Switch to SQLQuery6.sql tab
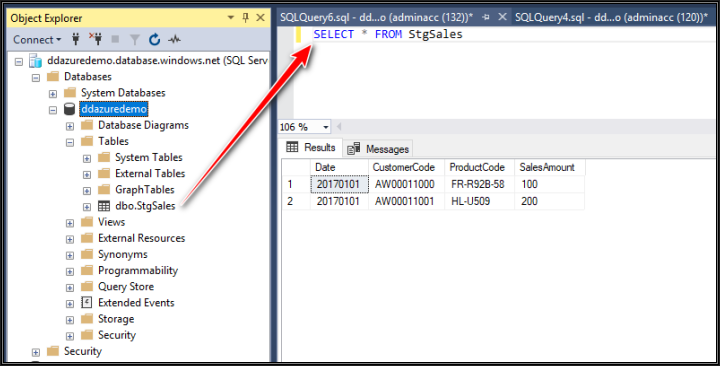Image resolution: width=720 pixels, height=366 pixels. coord(377,17)
